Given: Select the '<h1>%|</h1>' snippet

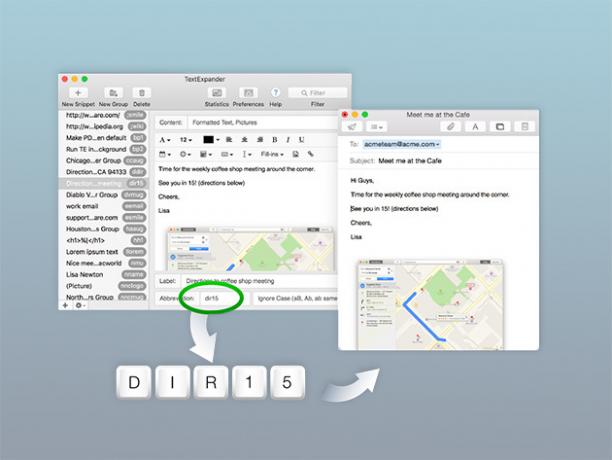Looking at the screenshot, I should point(104,240).
